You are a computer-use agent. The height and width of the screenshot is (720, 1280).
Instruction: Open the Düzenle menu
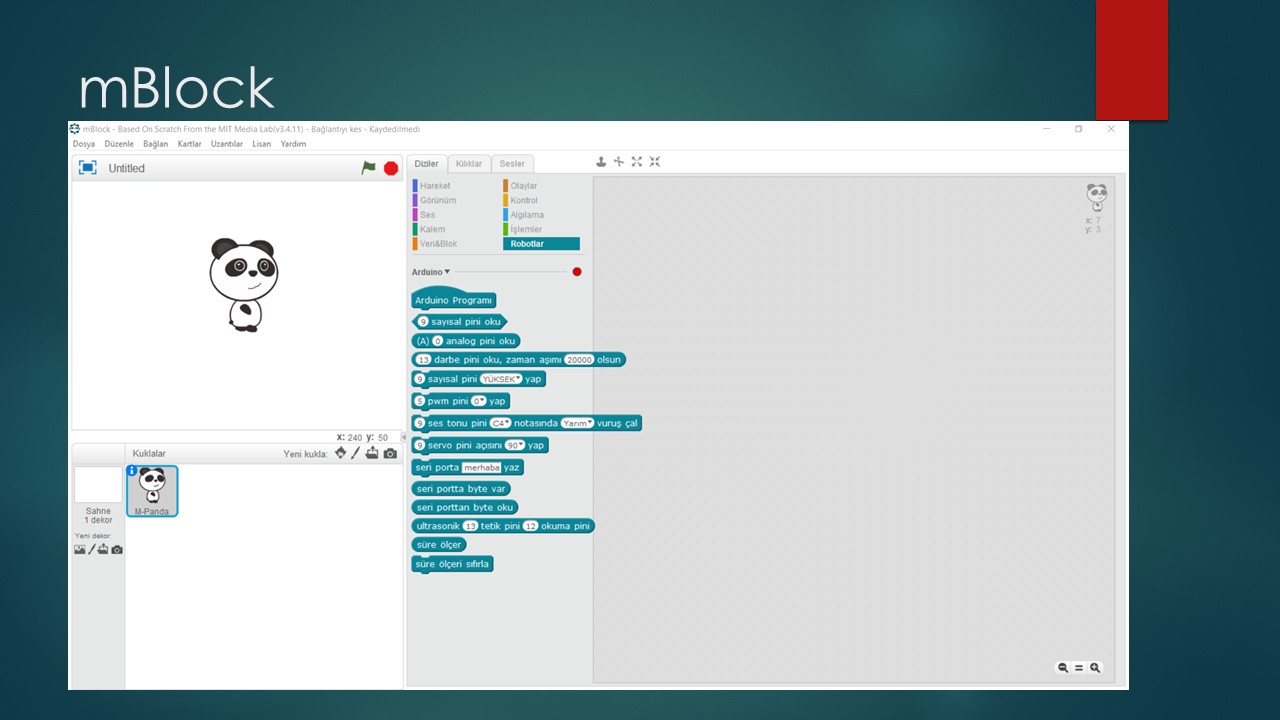pos(119,144)
